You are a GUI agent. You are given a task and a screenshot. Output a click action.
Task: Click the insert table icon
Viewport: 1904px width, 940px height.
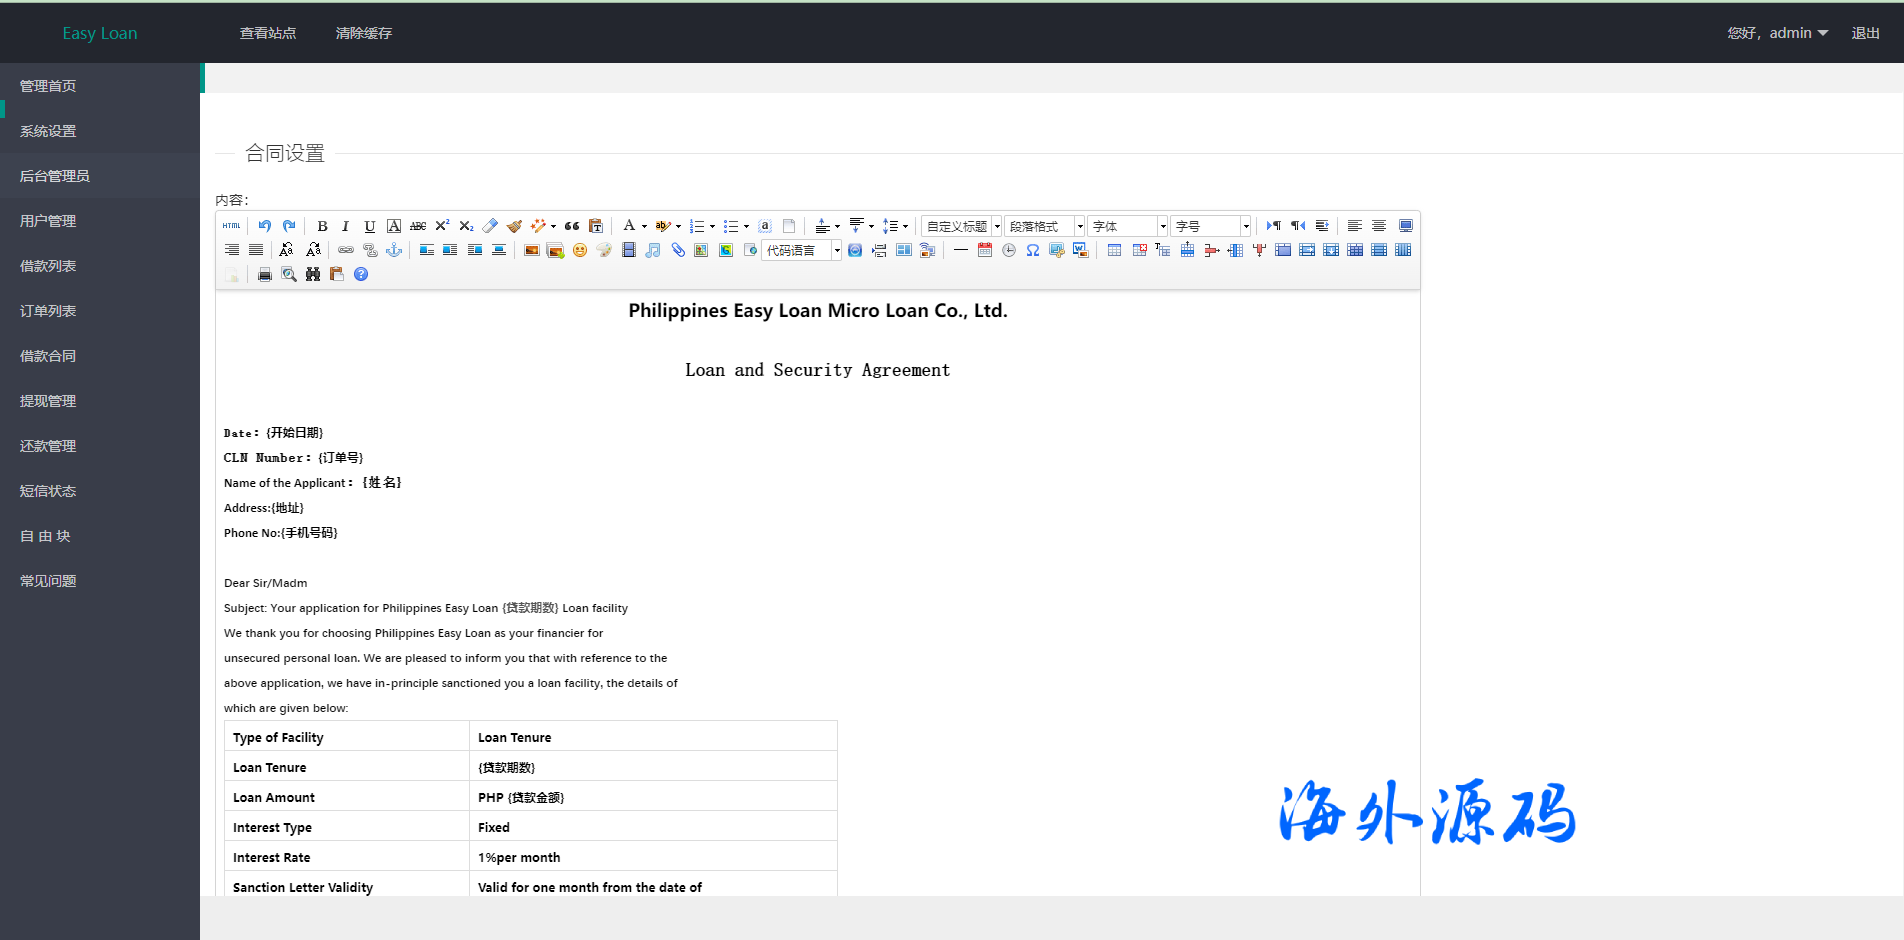tap(1114, 250)
